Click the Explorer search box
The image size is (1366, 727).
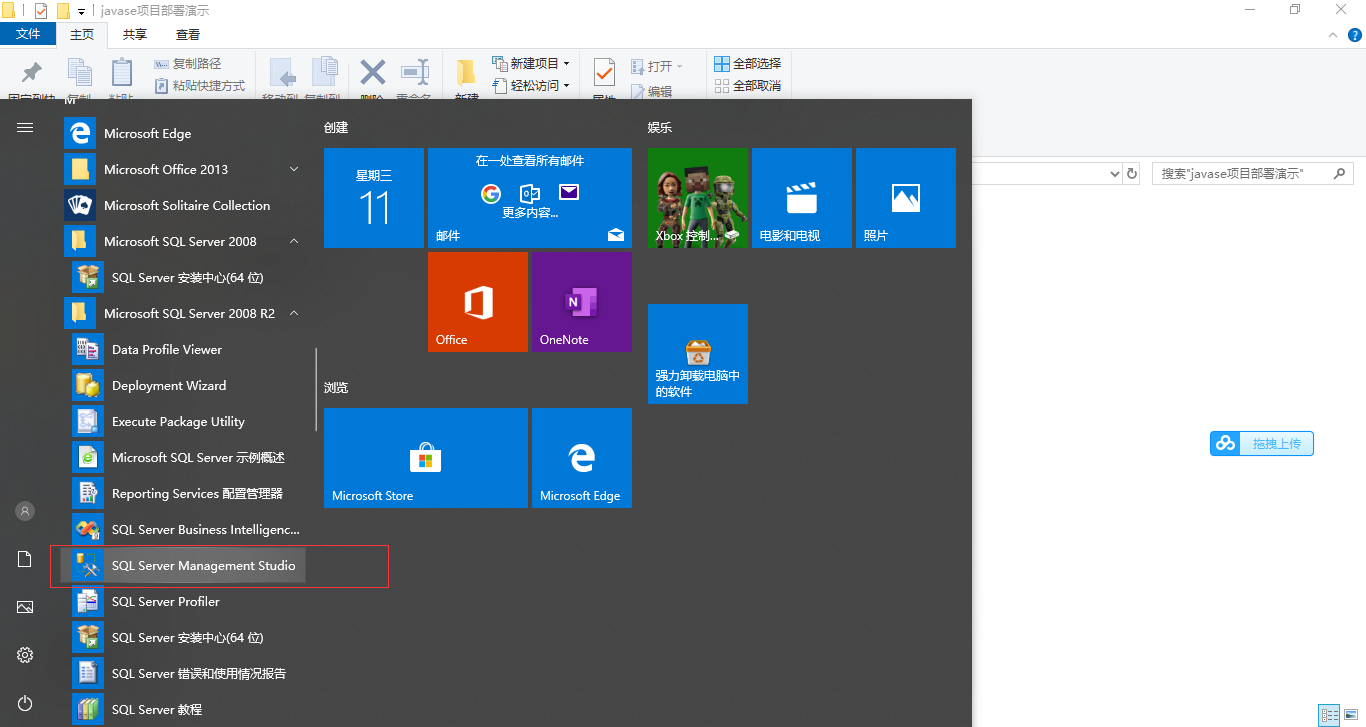tap(1253, 173)
